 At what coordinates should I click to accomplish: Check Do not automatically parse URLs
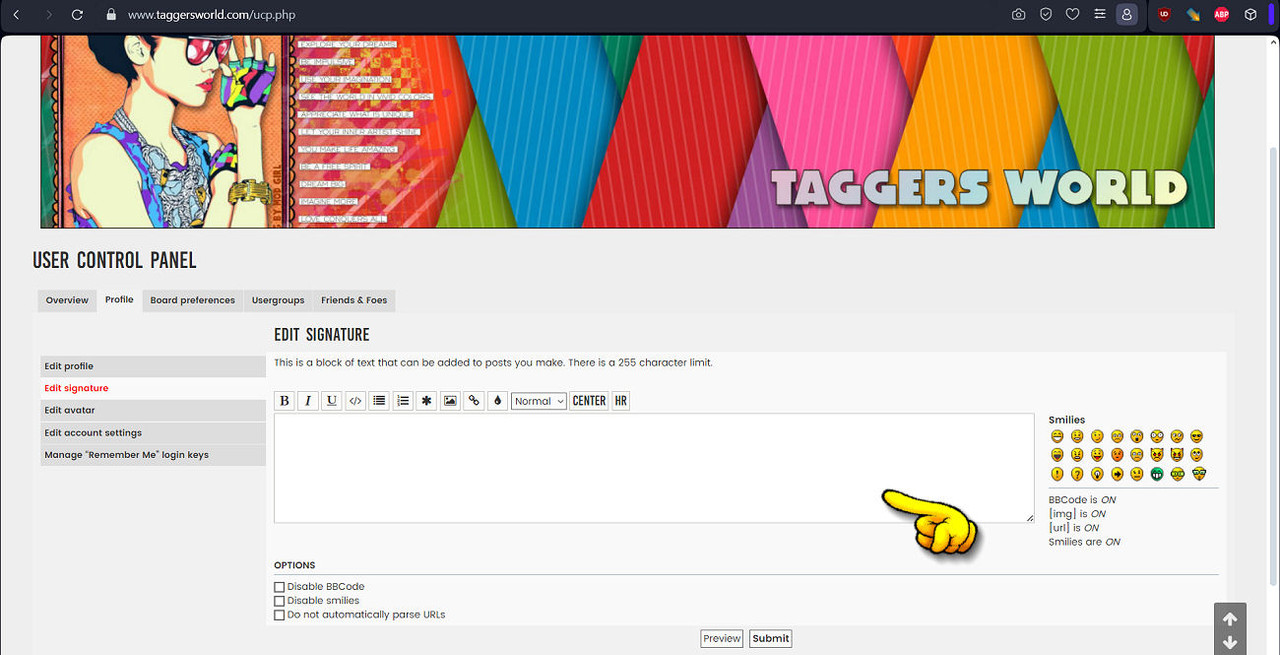click(279, 615)
